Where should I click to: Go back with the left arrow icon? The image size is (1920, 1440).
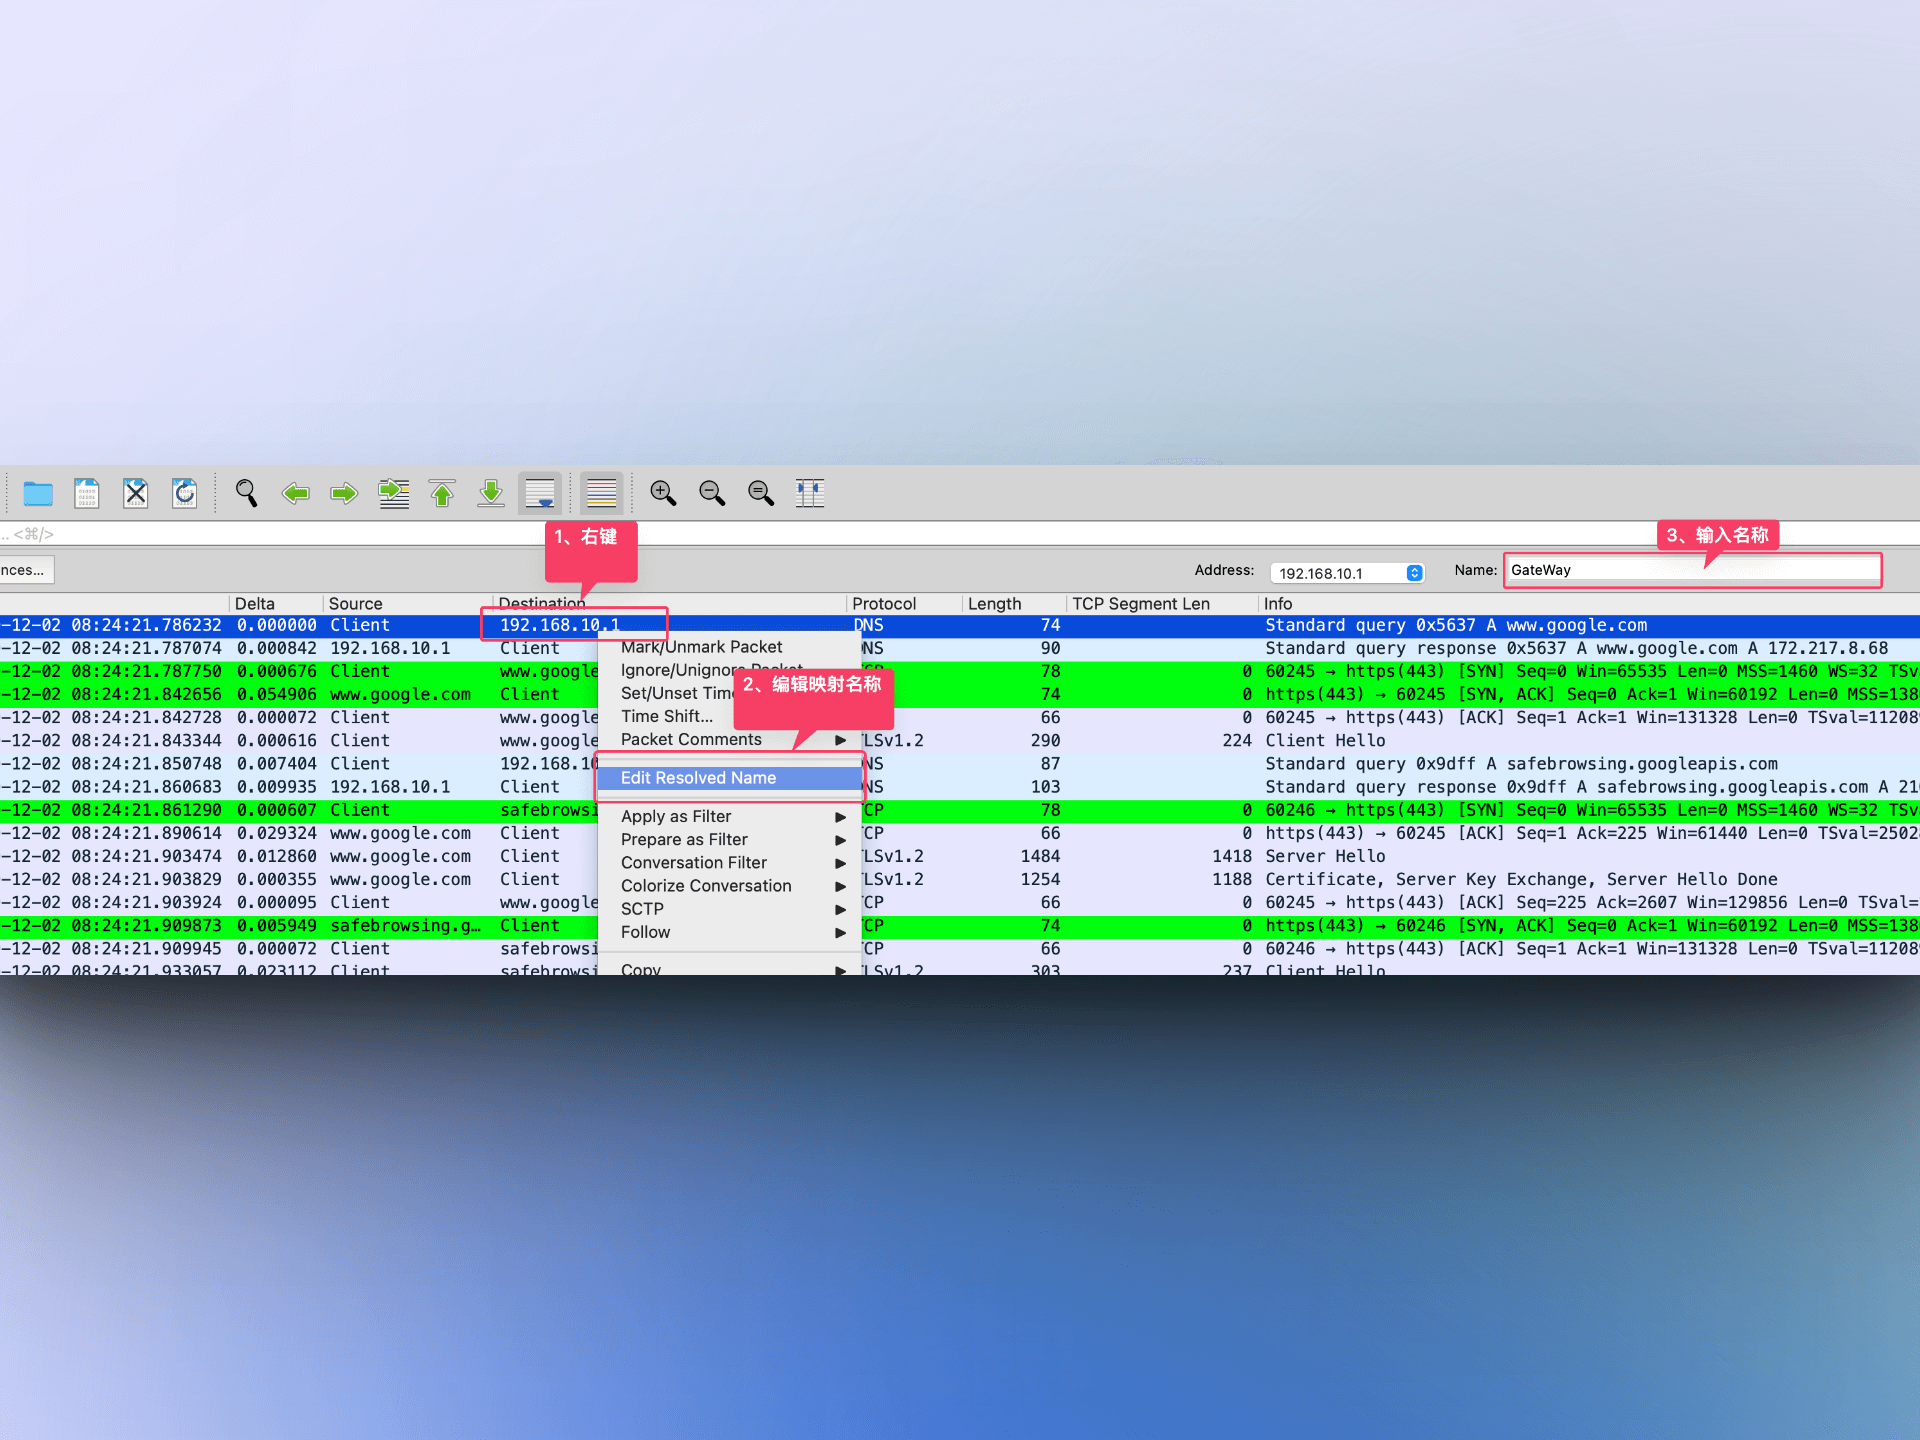point(295,493)
